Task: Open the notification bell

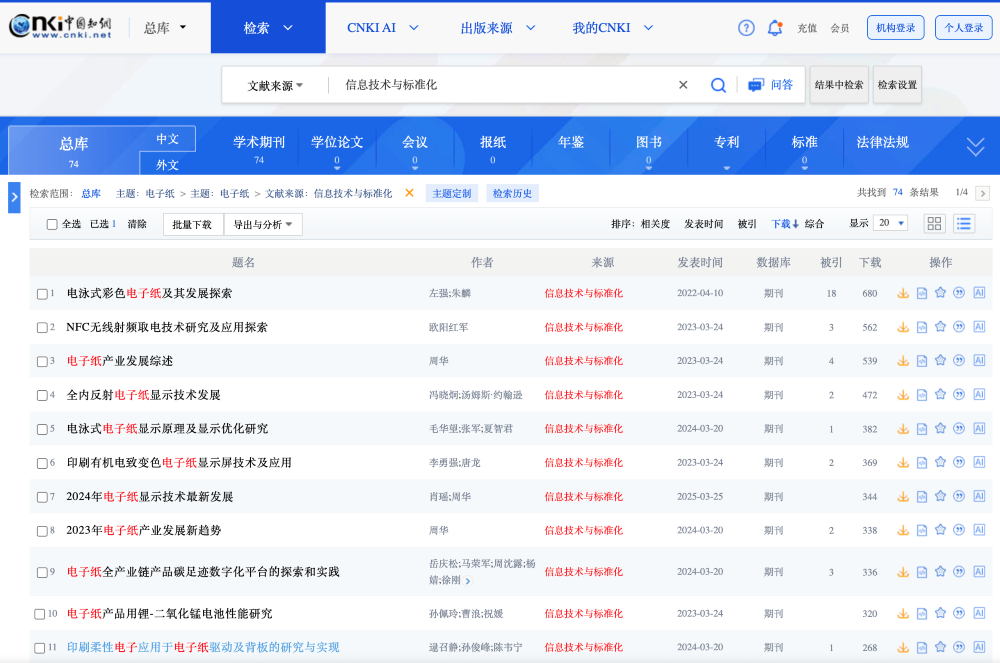Action: (x=774, y=28)
